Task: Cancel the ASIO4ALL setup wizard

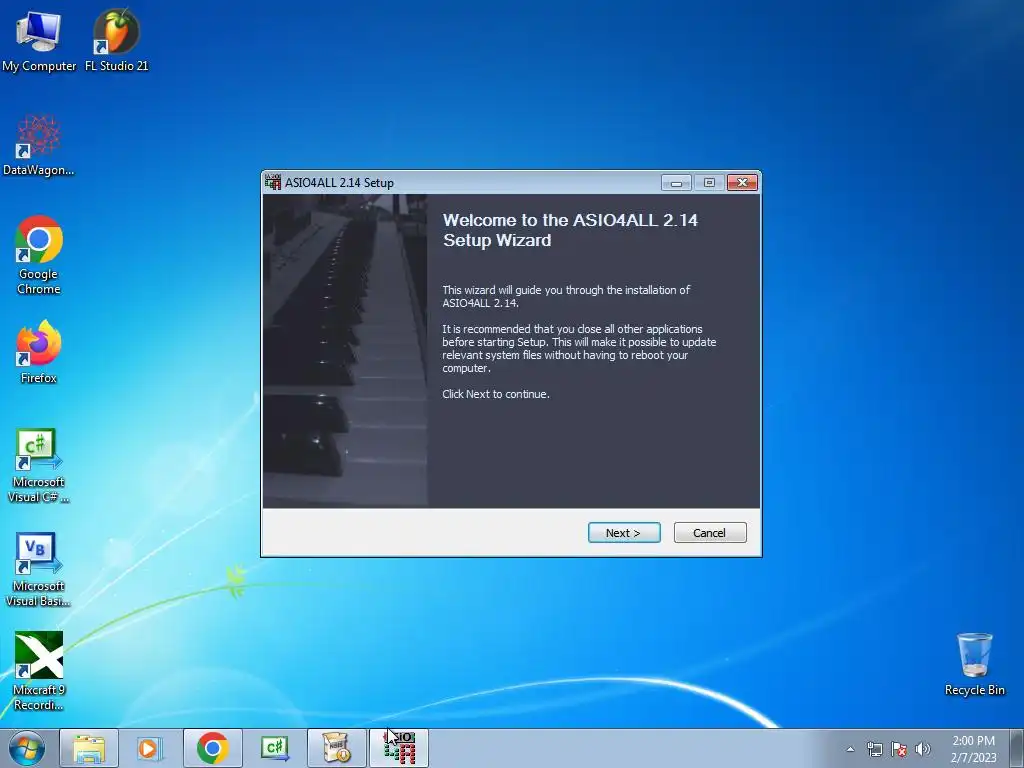Action: 710,533
